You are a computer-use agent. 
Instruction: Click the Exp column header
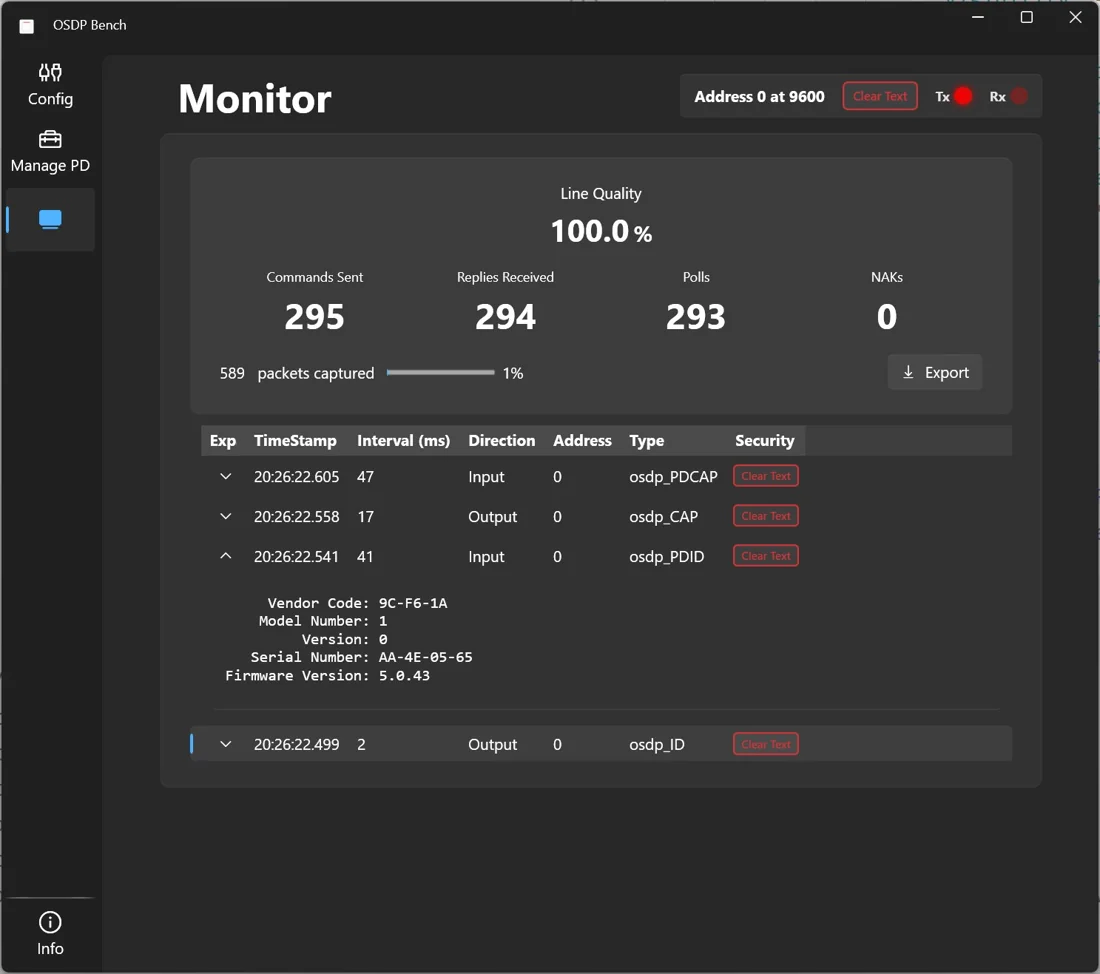tap(223, 441)
